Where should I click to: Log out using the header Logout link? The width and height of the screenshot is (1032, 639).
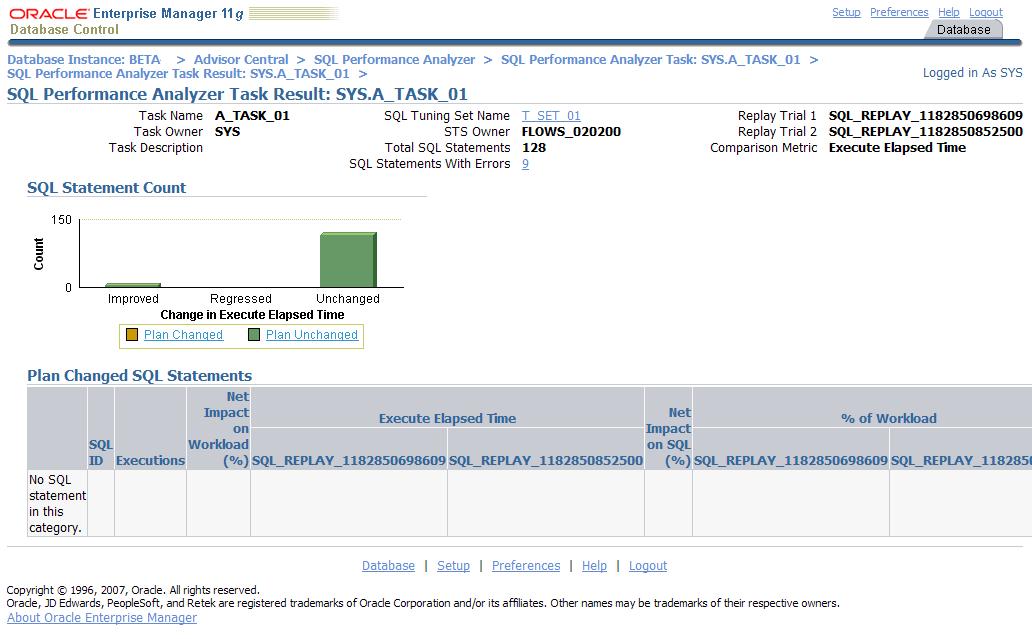coord(986,12)
